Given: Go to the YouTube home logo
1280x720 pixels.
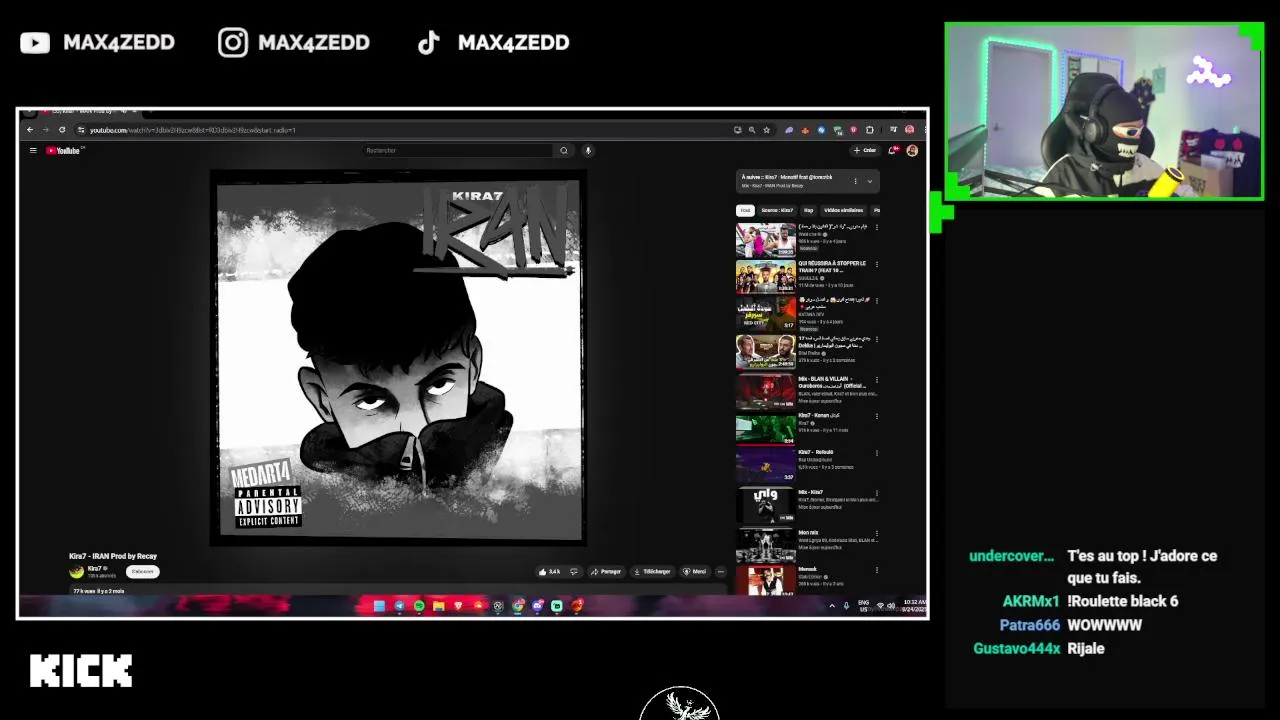Looking at the screenshot, I should click(65, 151).
